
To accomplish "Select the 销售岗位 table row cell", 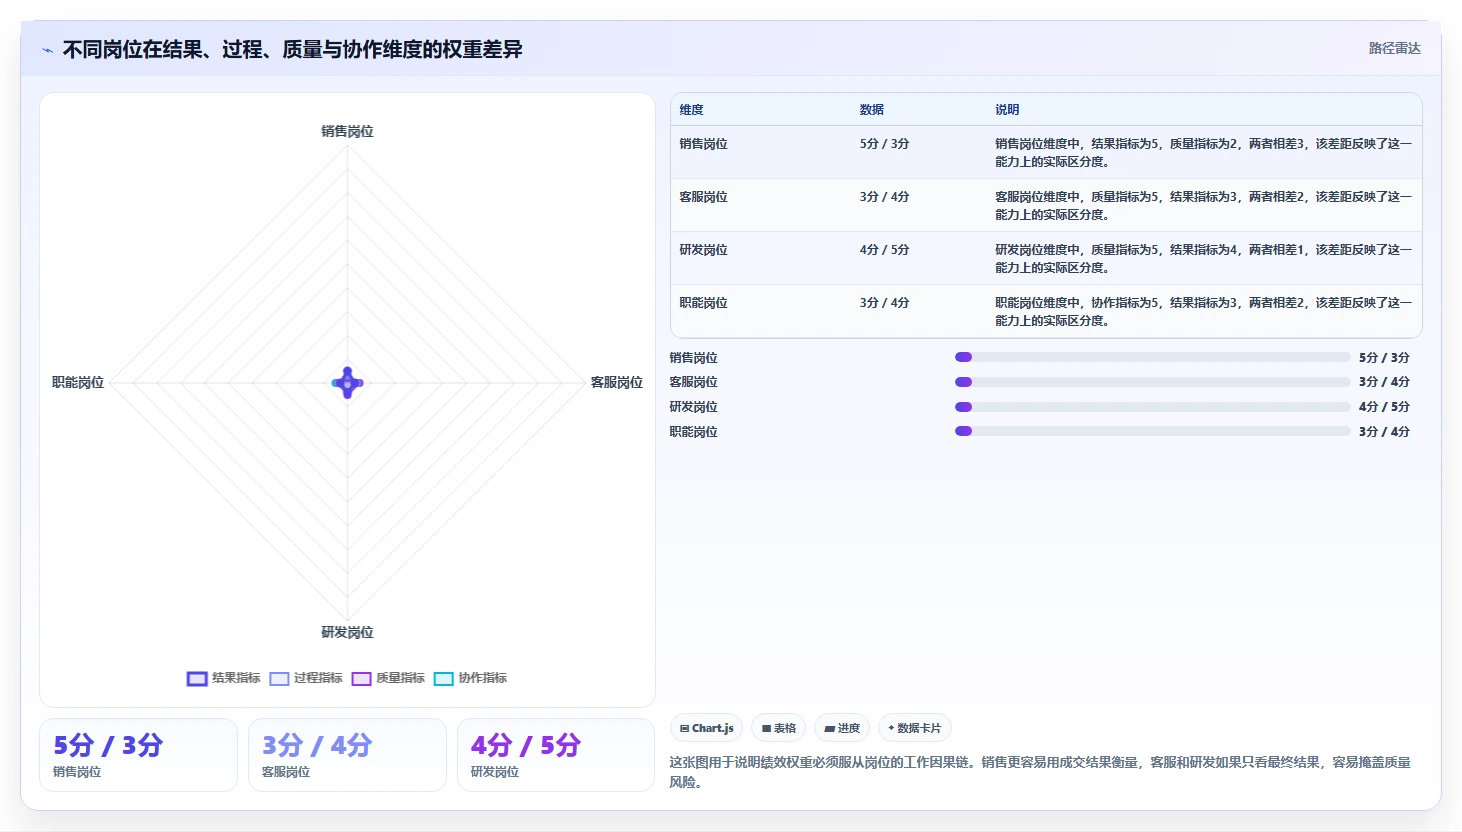I will pos(704,144).
